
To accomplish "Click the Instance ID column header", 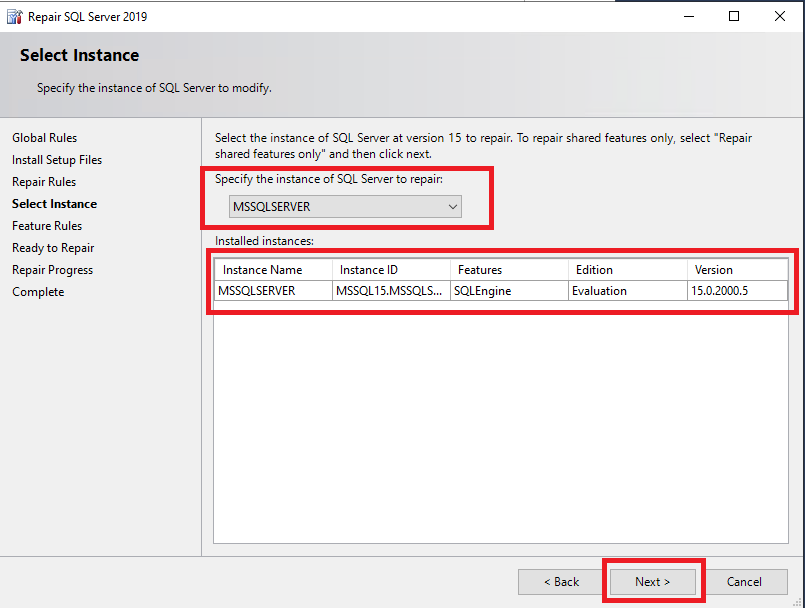I will (391, 270).
